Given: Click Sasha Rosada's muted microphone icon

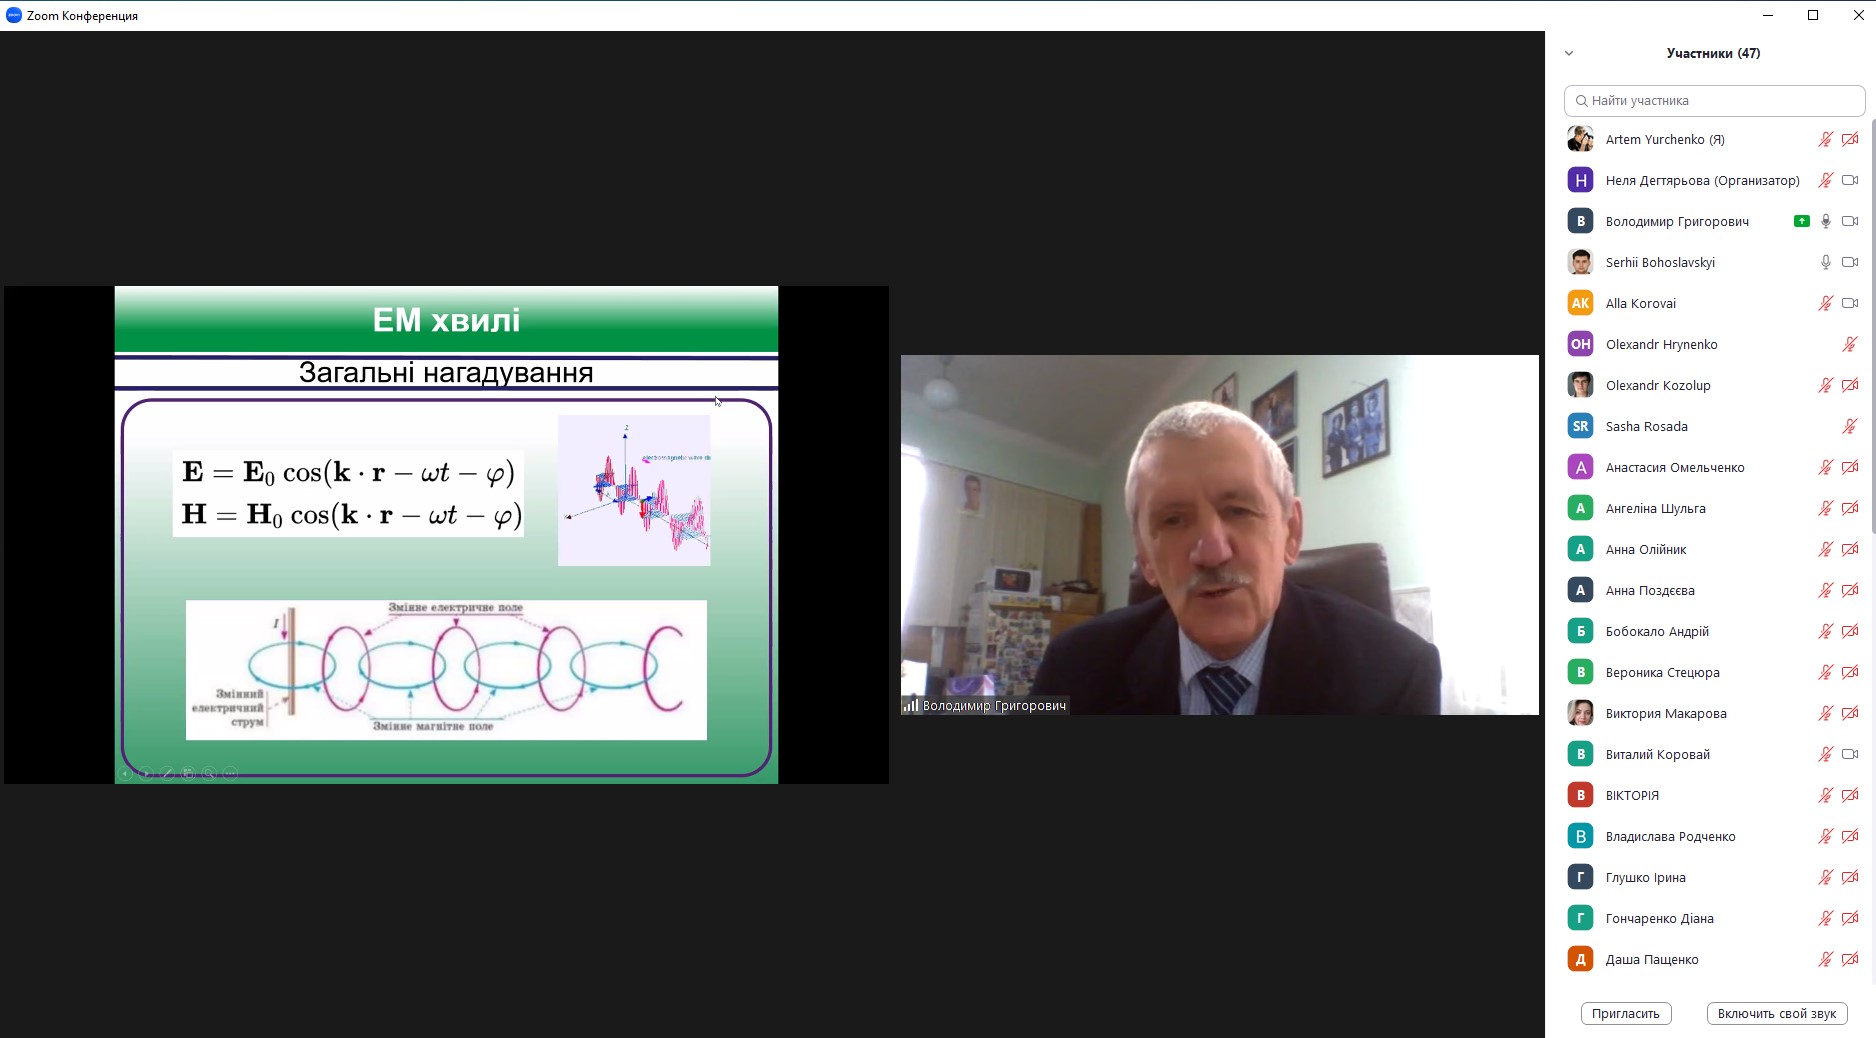Looking at the screenshot, I should (1850, 426).
